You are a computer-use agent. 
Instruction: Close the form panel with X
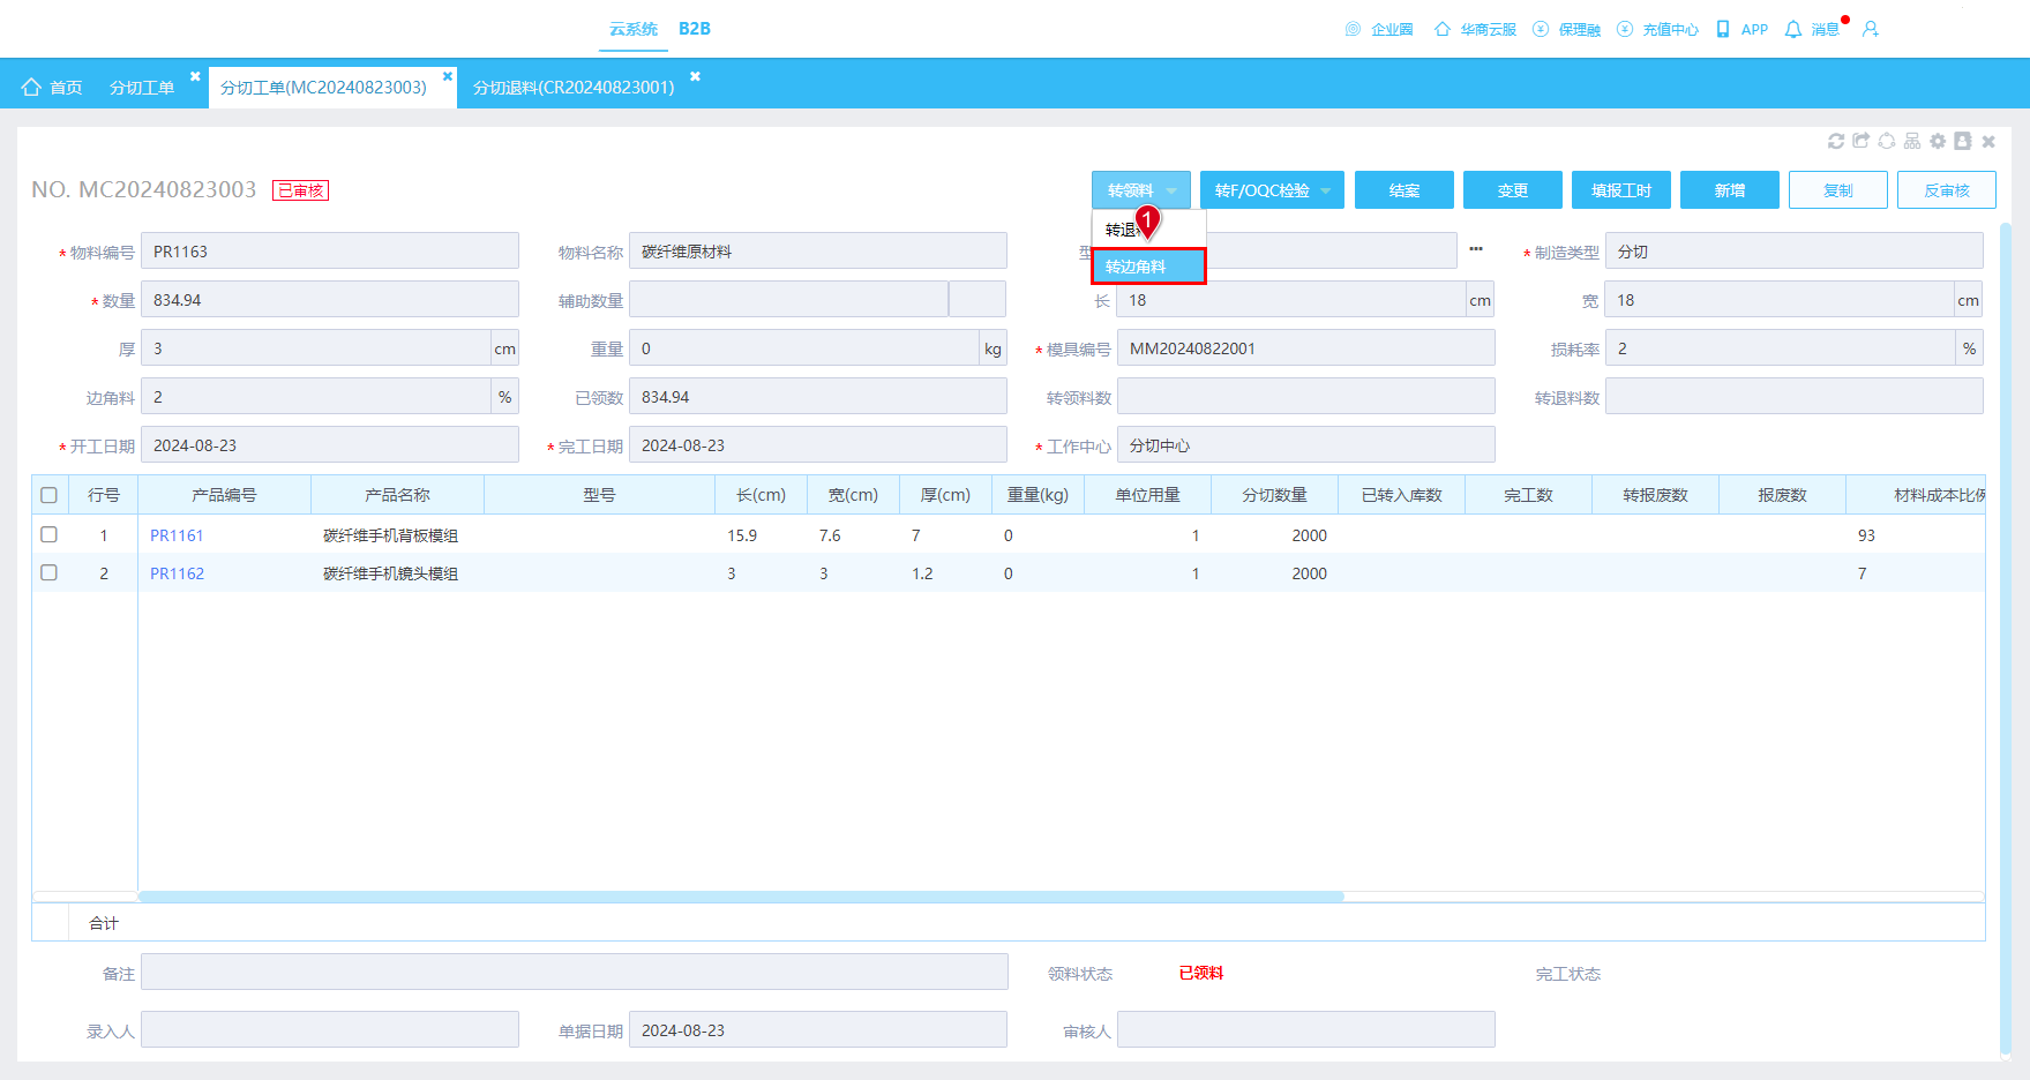(1989, 141)
